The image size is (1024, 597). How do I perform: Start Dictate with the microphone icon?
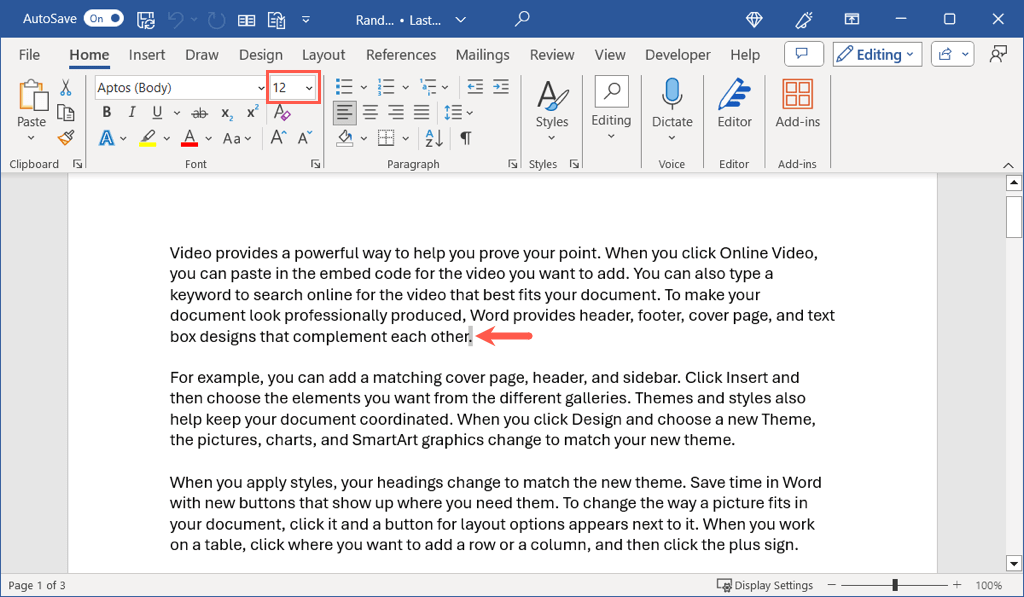[x=672, y=104]
